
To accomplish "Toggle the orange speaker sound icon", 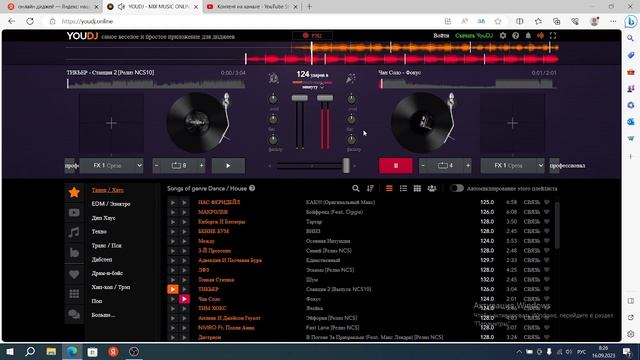I will click(x=540, y=36).
